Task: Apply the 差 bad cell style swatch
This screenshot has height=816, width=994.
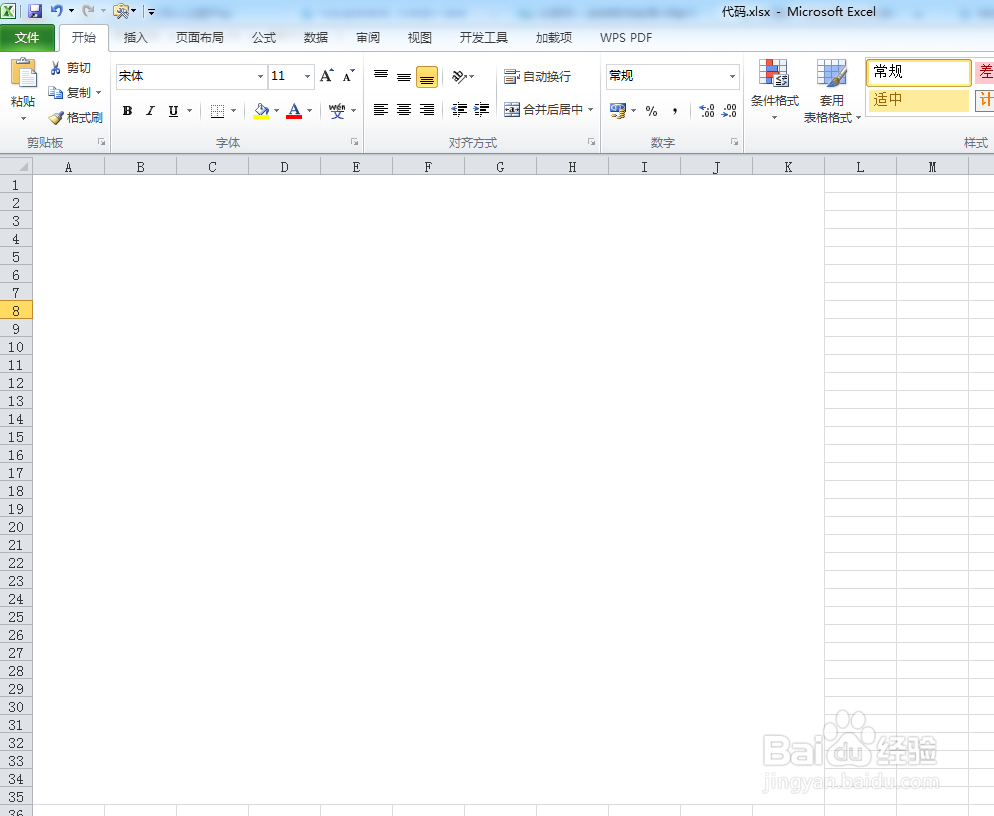Action: (x=985, y=72)
